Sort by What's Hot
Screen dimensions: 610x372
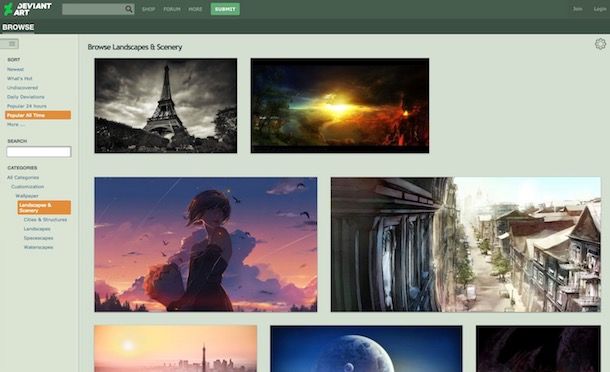[19, 79]
